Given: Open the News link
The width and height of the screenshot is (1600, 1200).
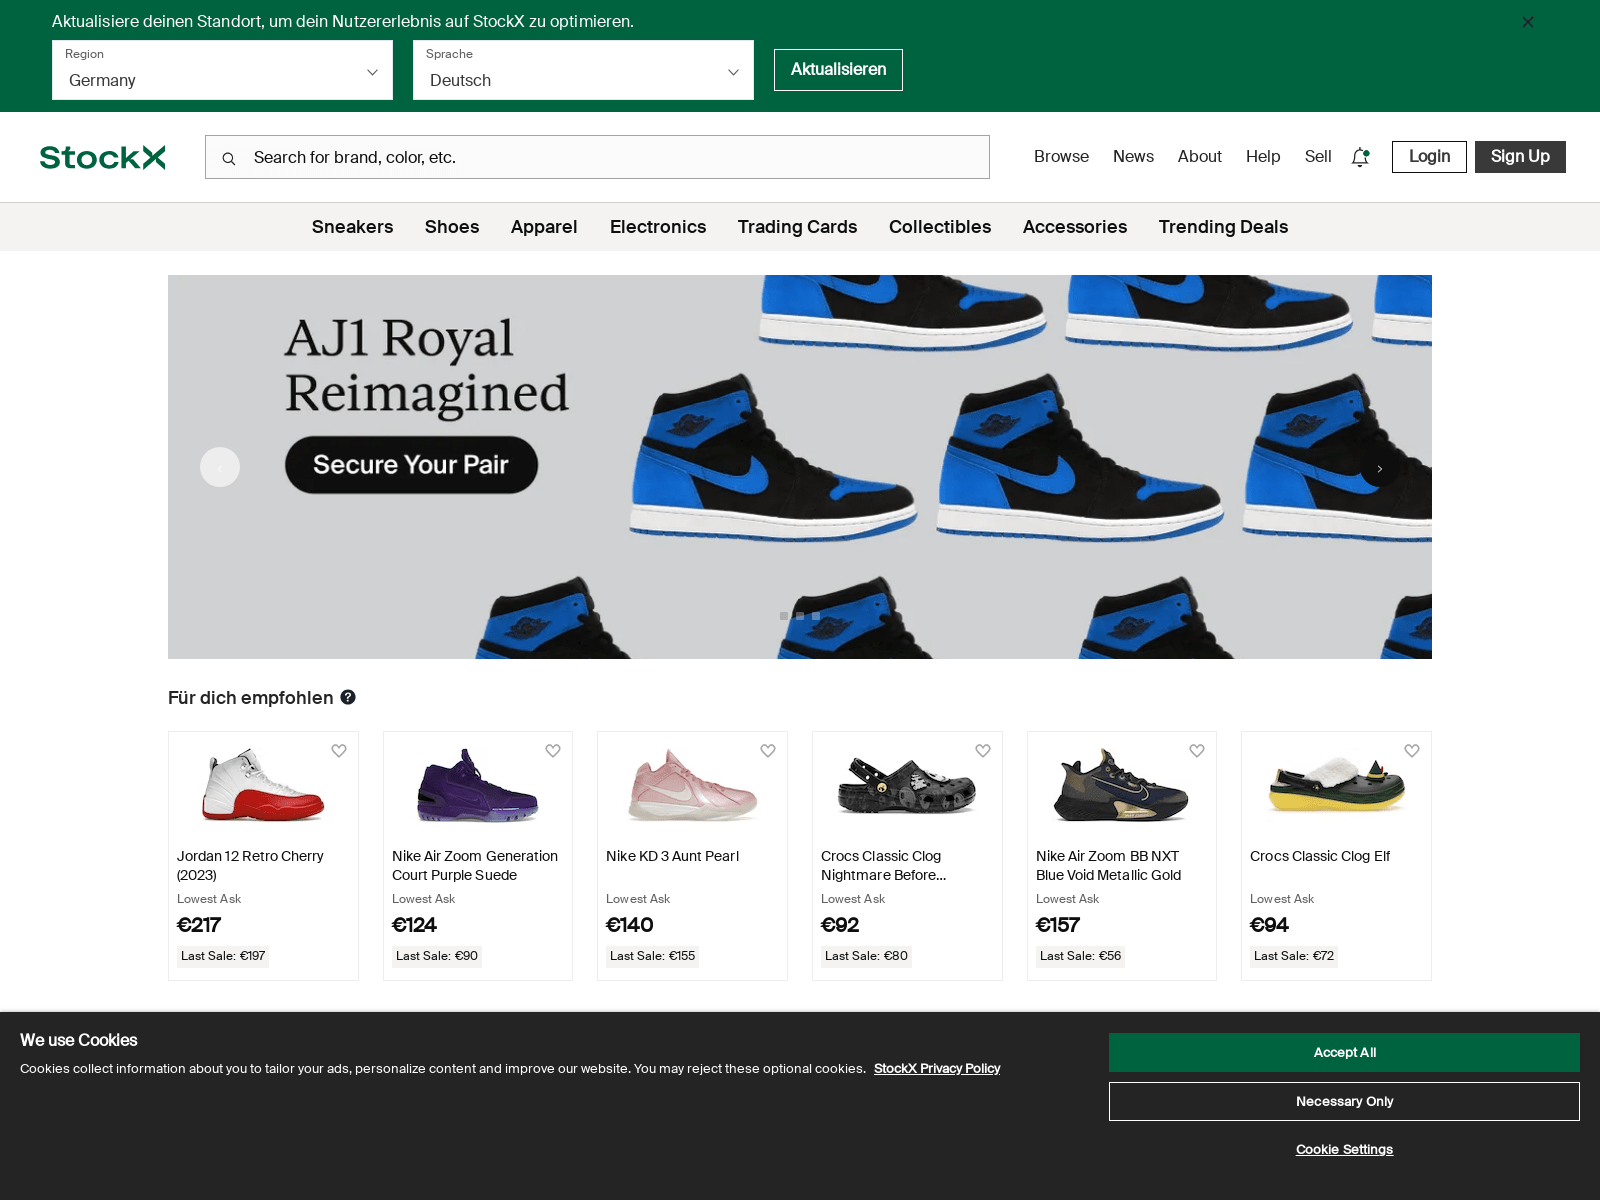Looking at the screenshot, I should pyautogui.click(x=1133, y=156).
